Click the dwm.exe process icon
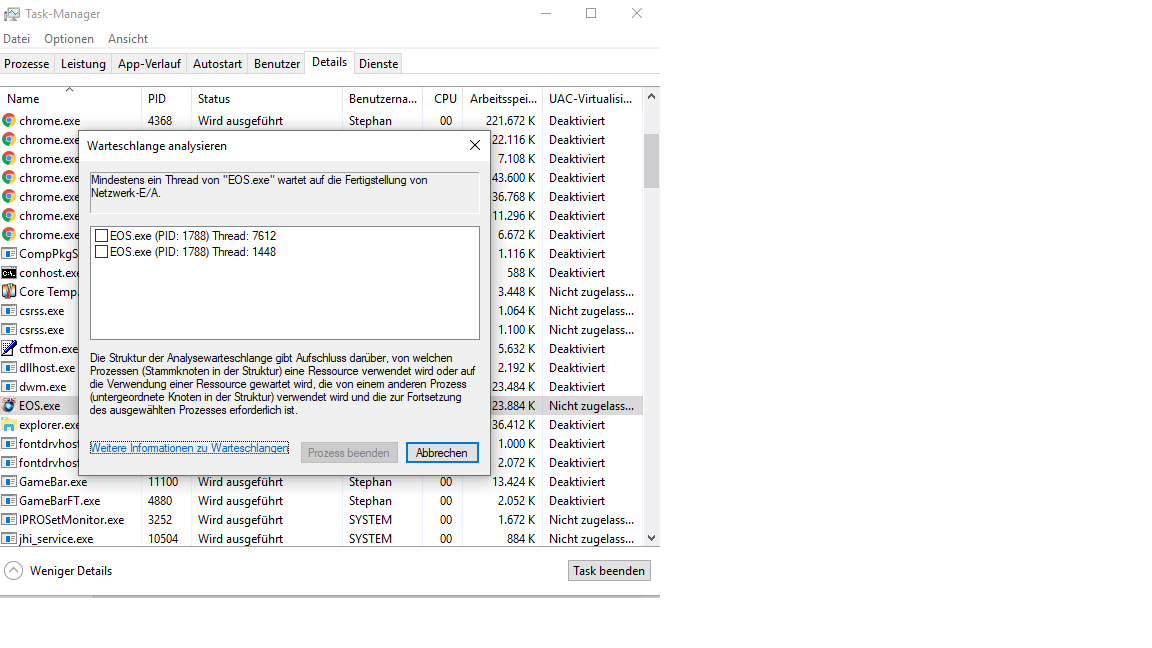 pyautogui.click(x=9, y=386)
